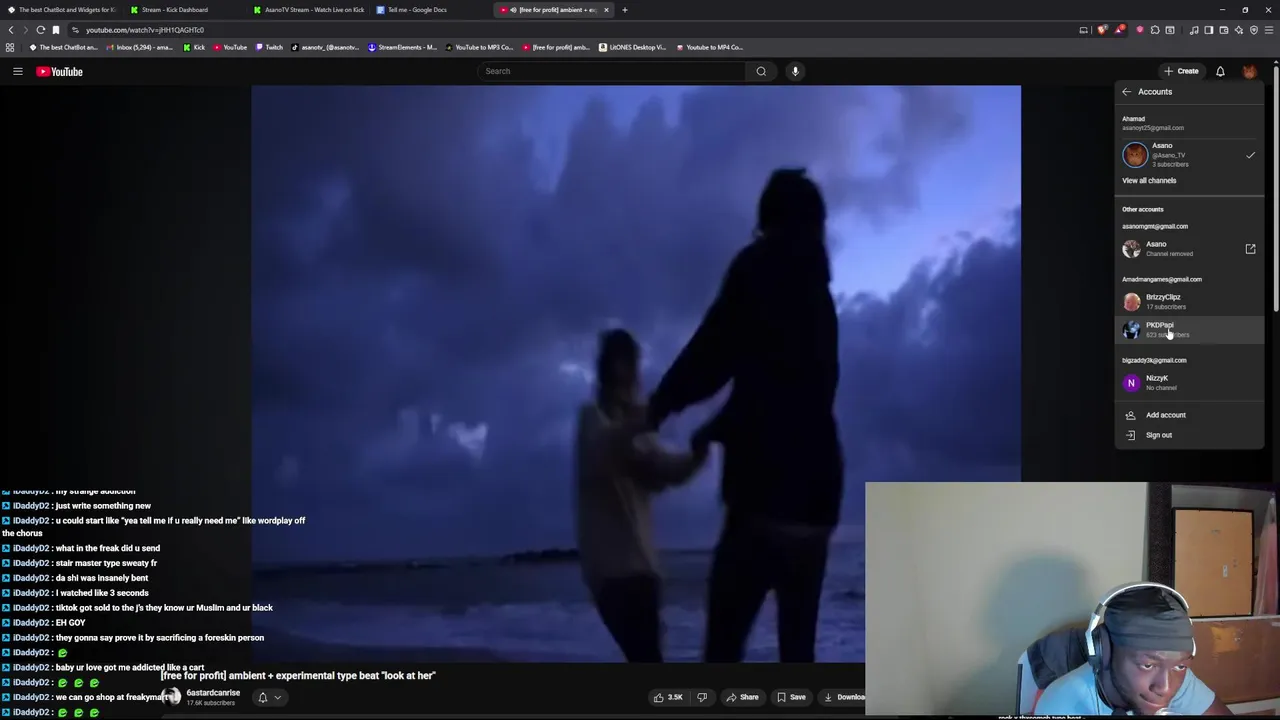The image size is (1280, 720).
Task: Open the YouTube guide hamburger menu
Action: click(x=17, y=71)
